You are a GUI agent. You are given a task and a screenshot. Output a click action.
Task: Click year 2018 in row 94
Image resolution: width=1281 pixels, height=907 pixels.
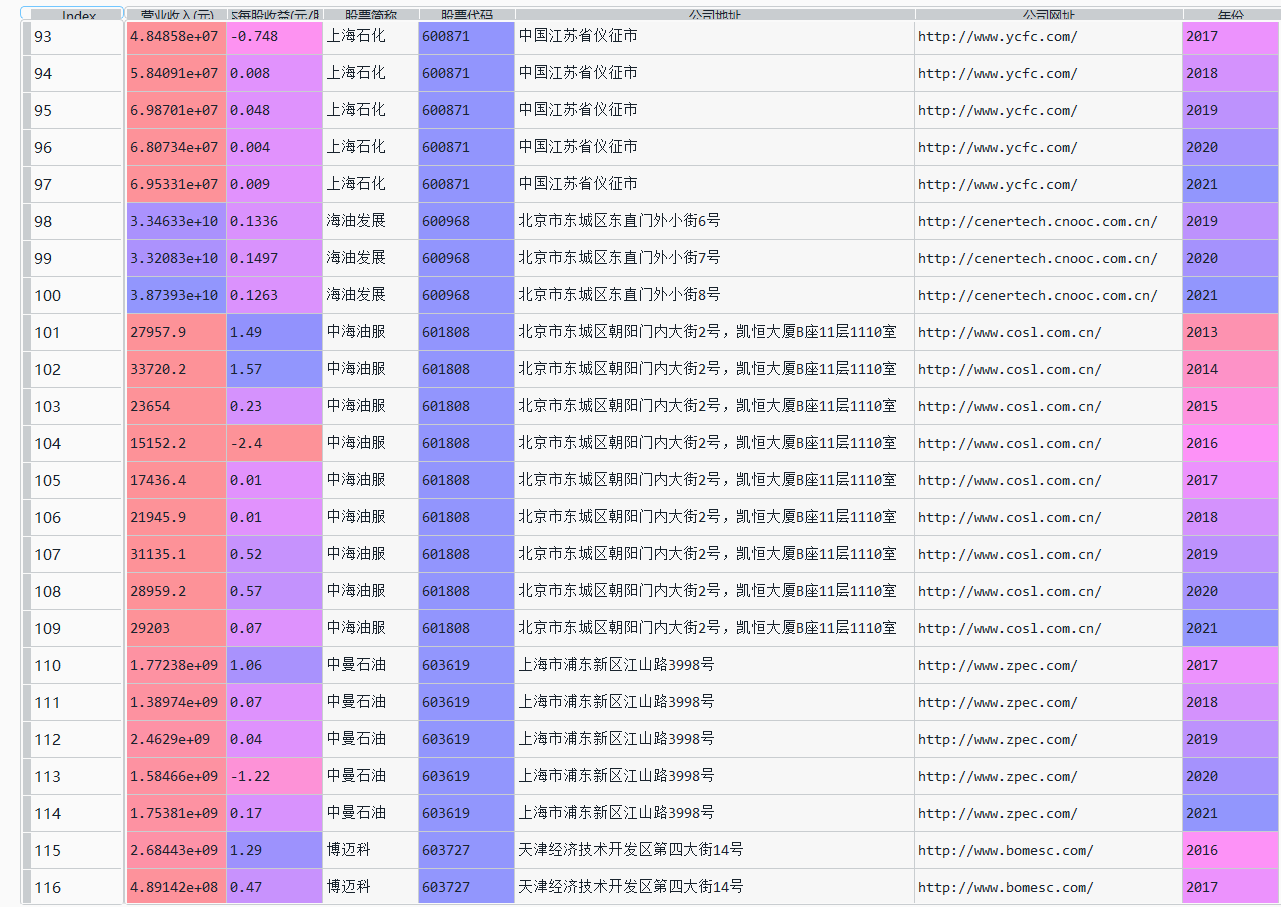[x=1230, y=73]
